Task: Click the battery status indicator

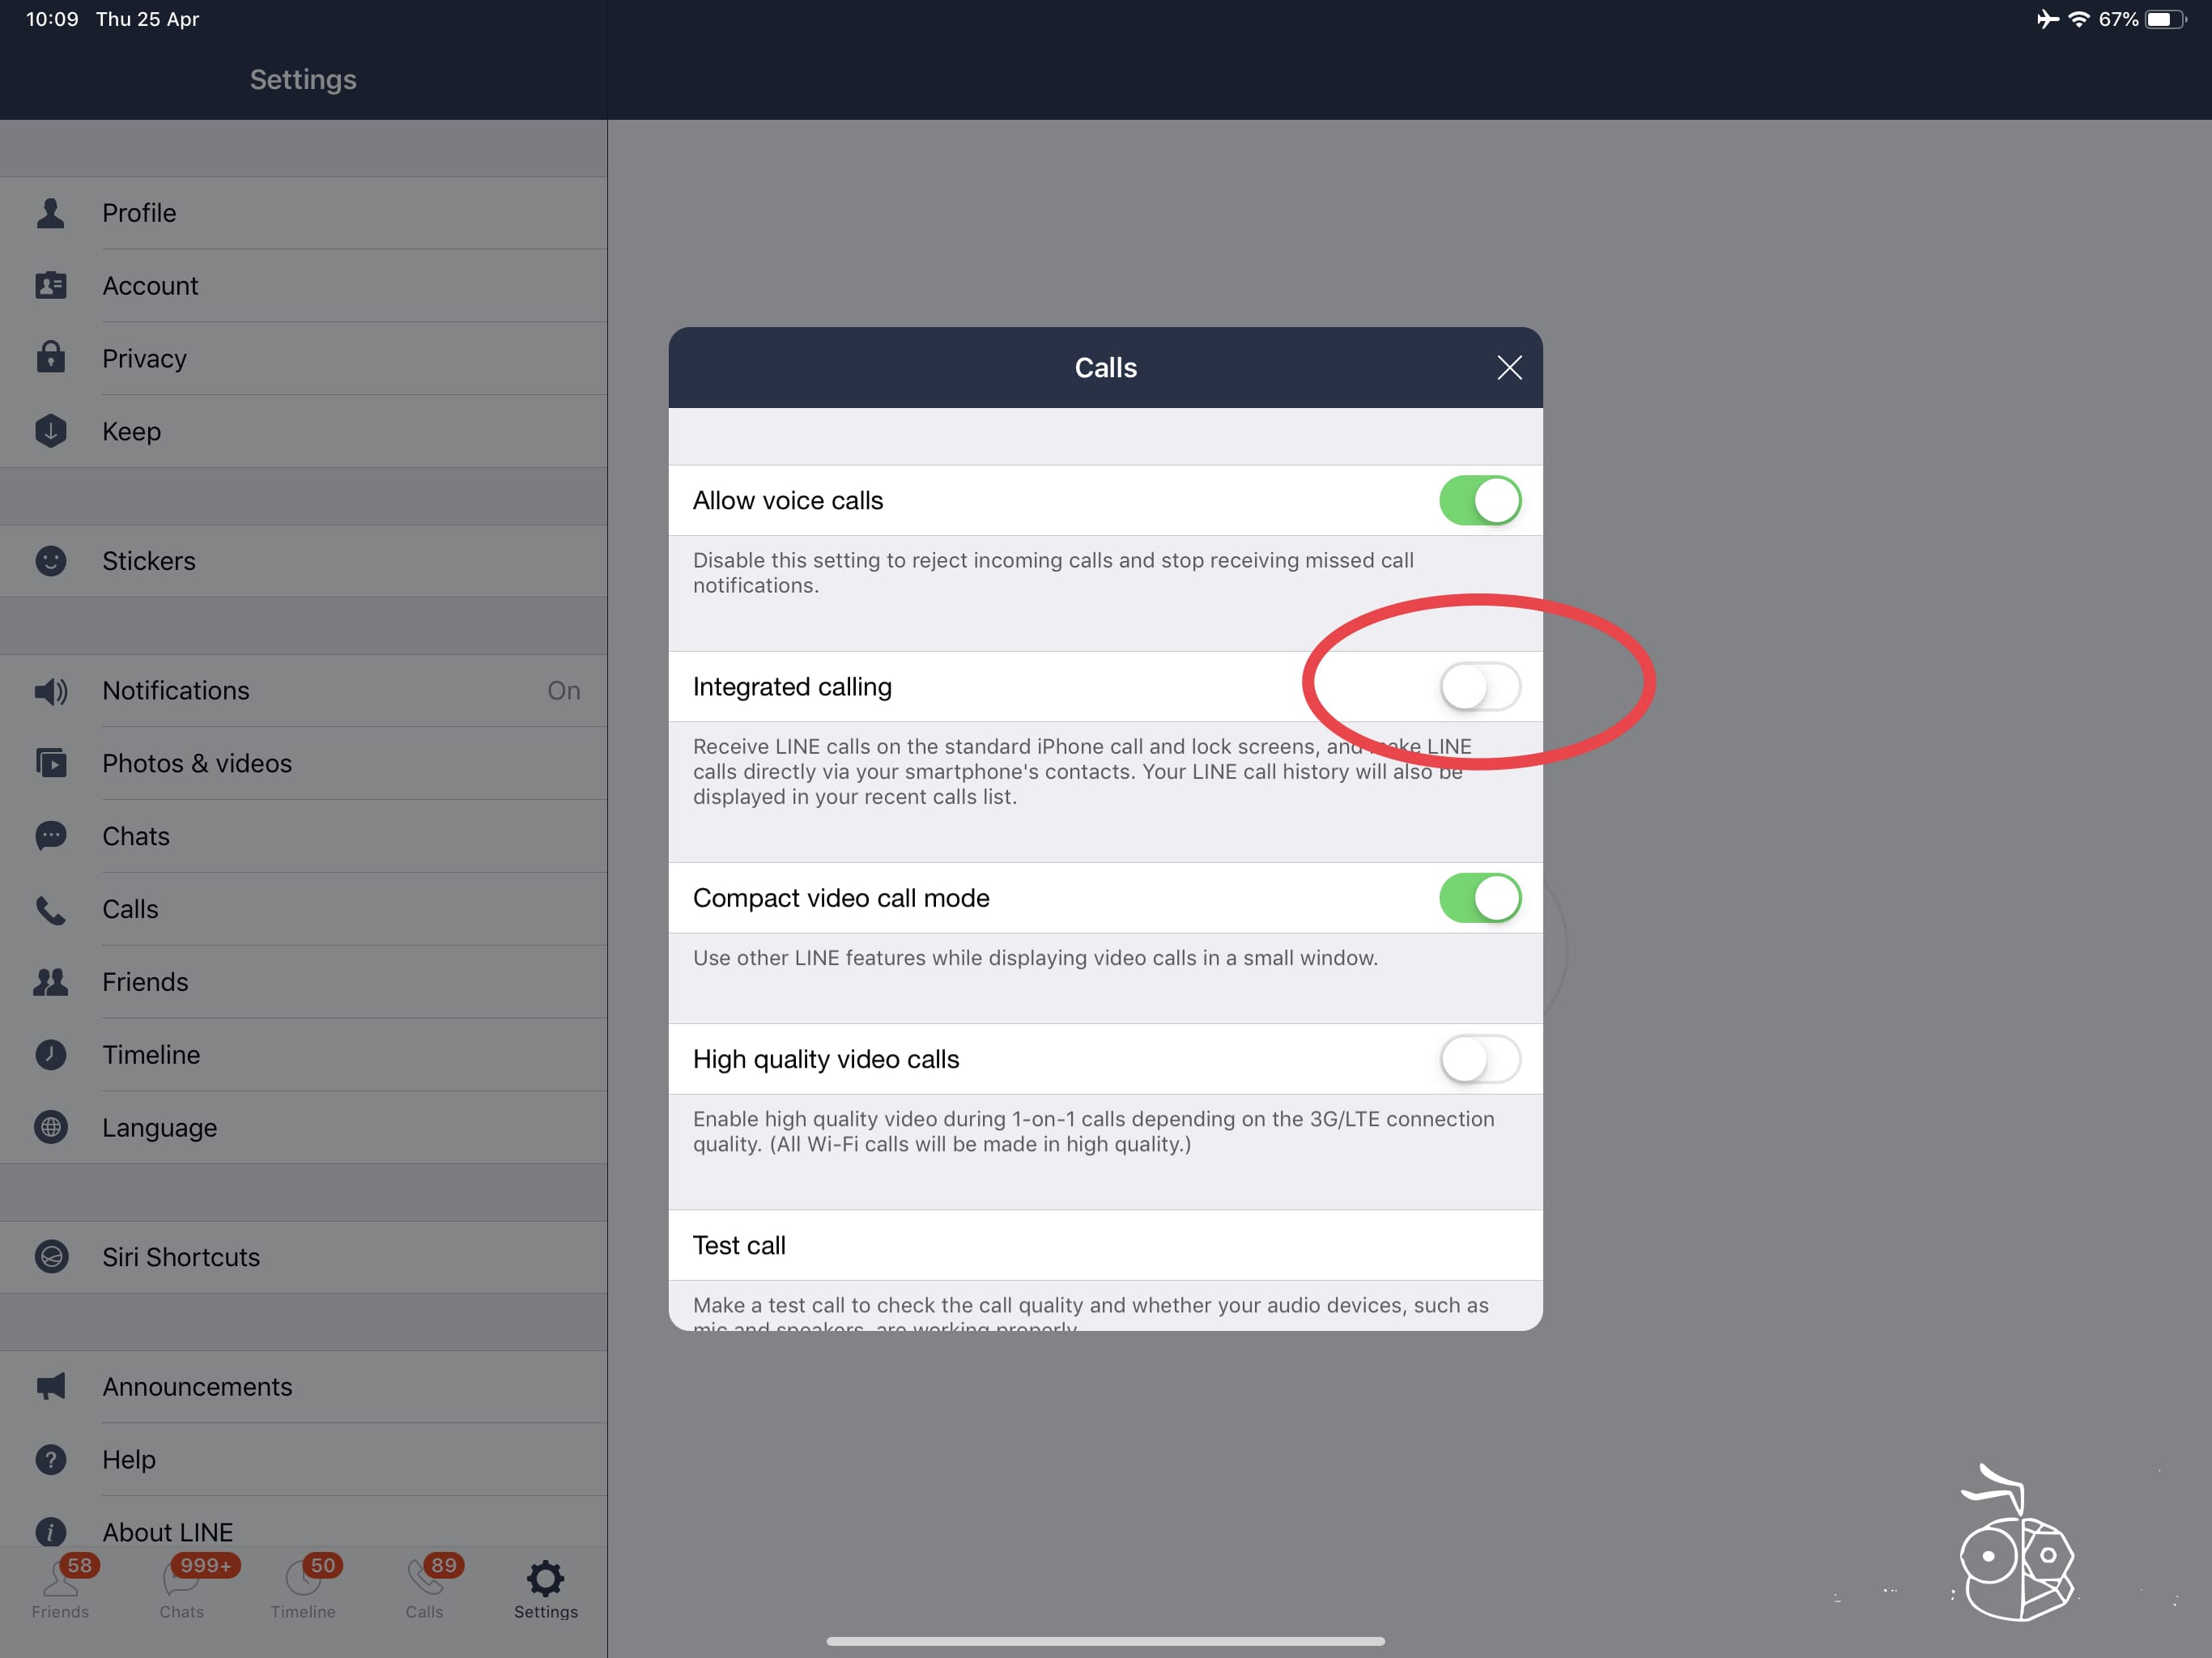Action: pos(2166,19)
